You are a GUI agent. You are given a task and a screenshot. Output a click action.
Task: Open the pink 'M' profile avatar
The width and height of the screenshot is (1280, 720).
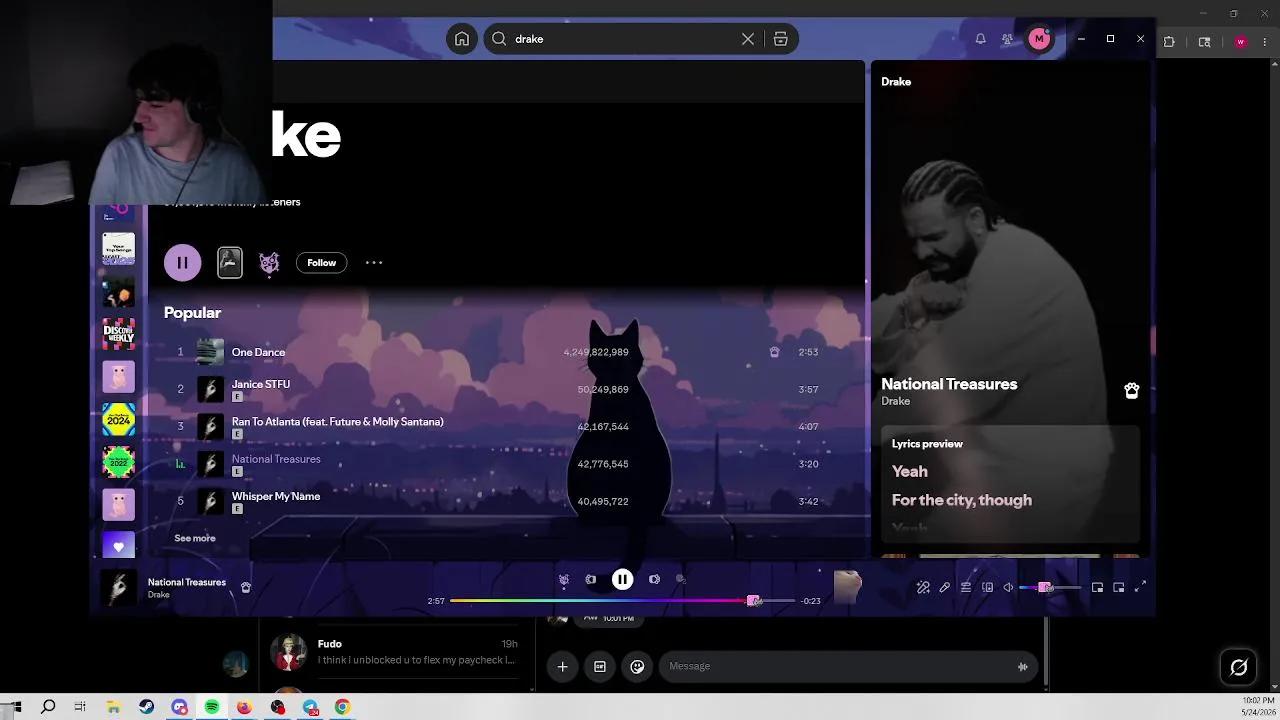click(1039, 39)
